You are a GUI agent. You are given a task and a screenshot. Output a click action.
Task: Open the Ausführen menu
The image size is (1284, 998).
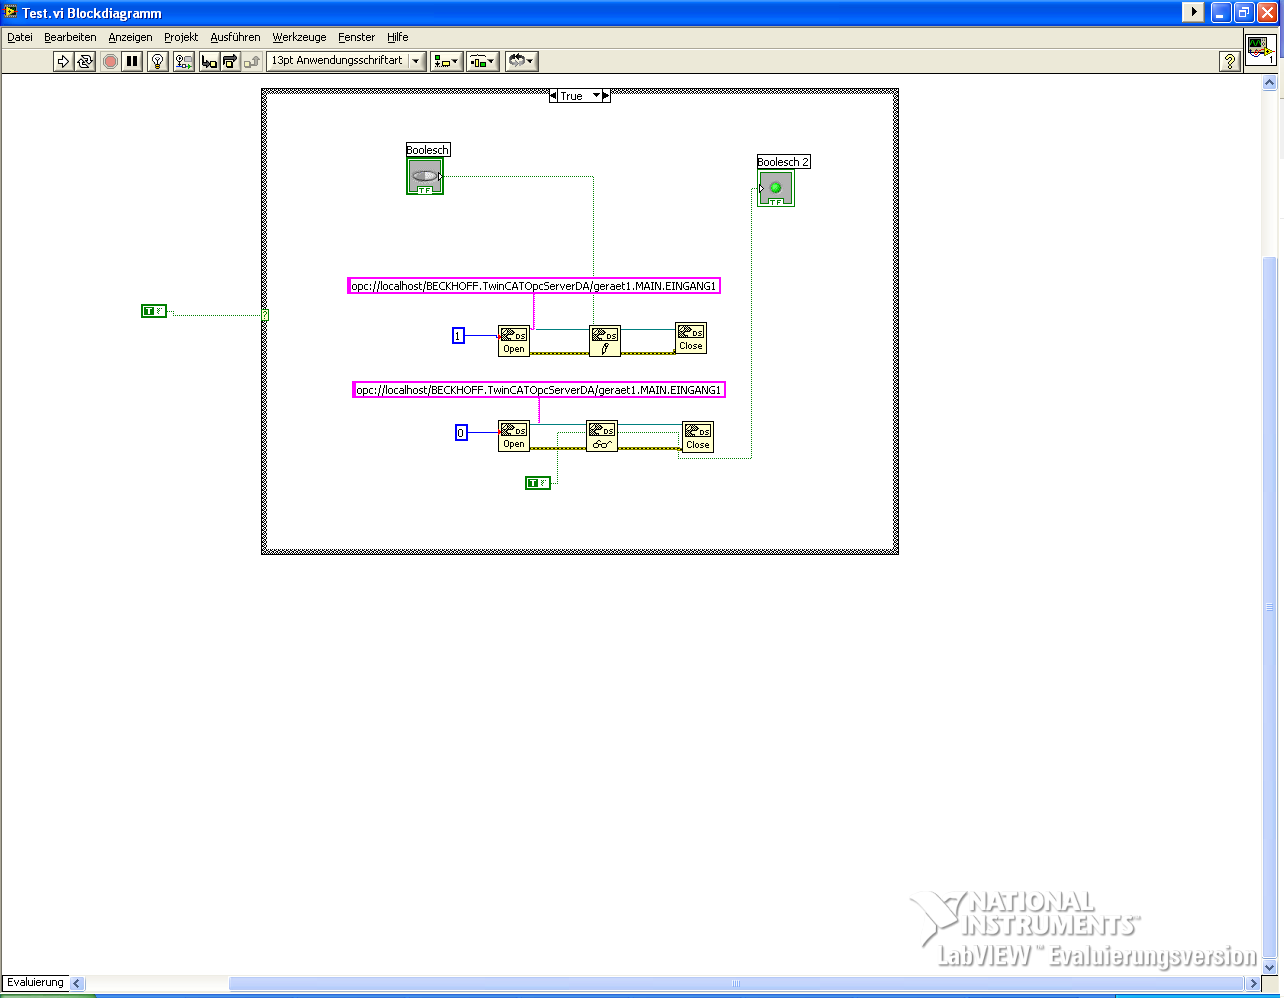(235, 37)
